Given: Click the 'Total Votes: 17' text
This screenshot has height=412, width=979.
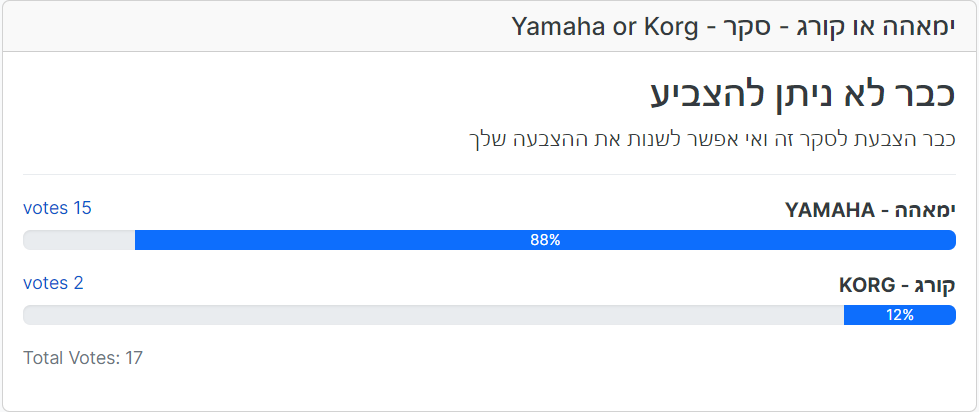Looking at the screenshot, I should 83,358.
